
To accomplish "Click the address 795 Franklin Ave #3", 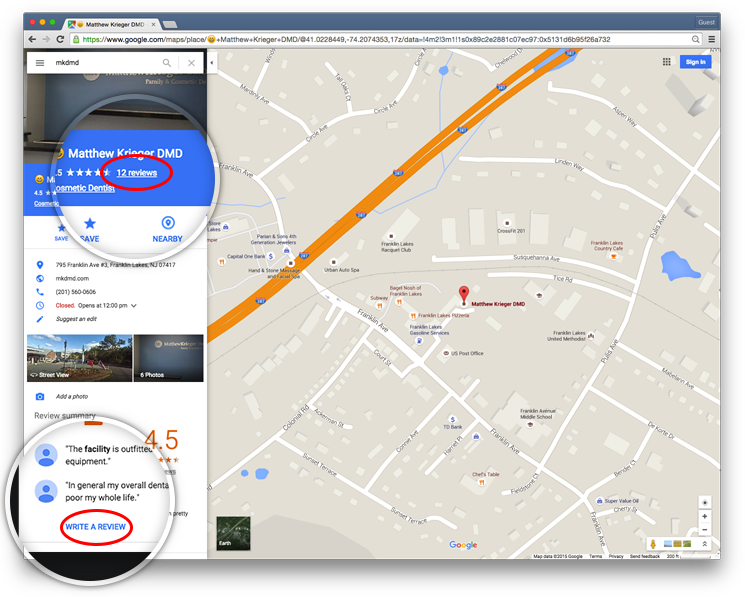I will (115, 265).
